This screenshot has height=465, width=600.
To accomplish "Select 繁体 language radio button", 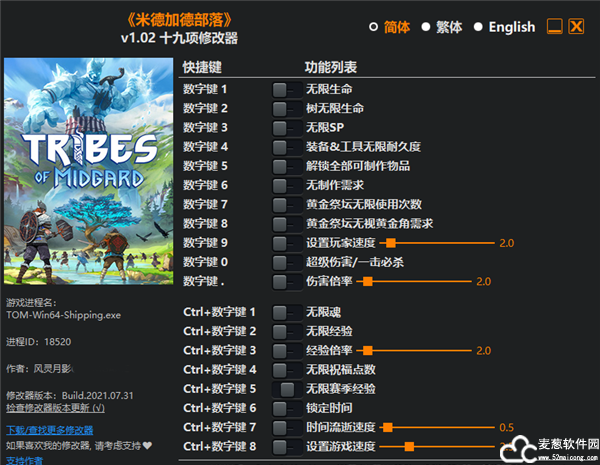I will tap(426, 27).
